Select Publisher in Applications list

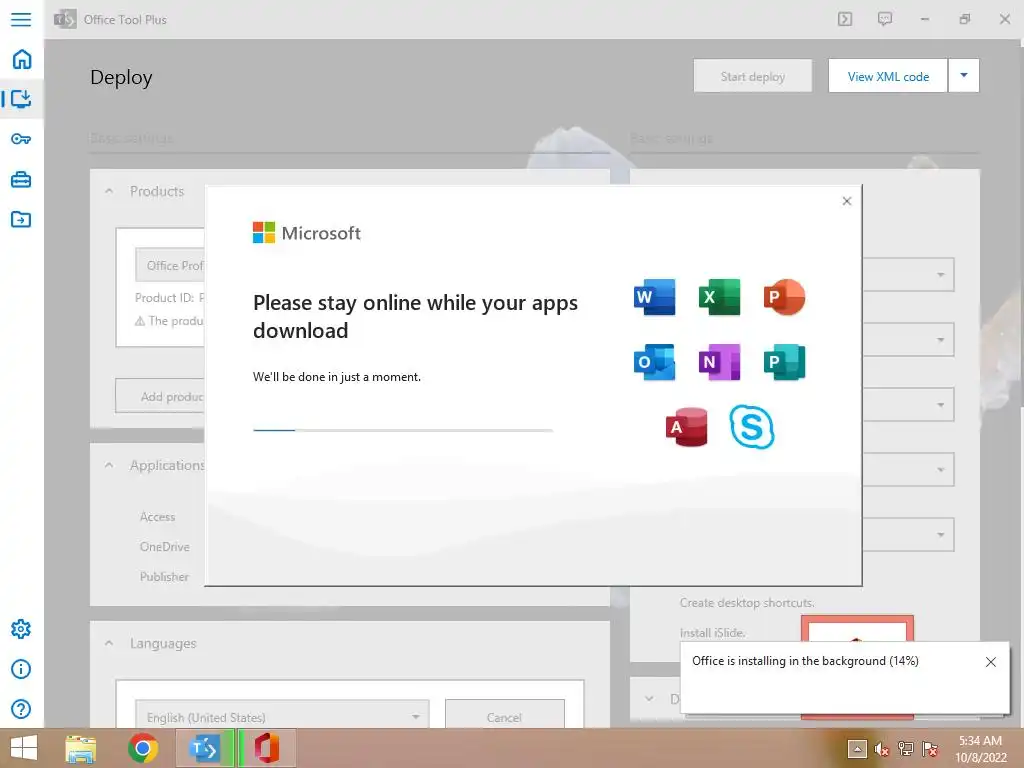coord(164,577)
